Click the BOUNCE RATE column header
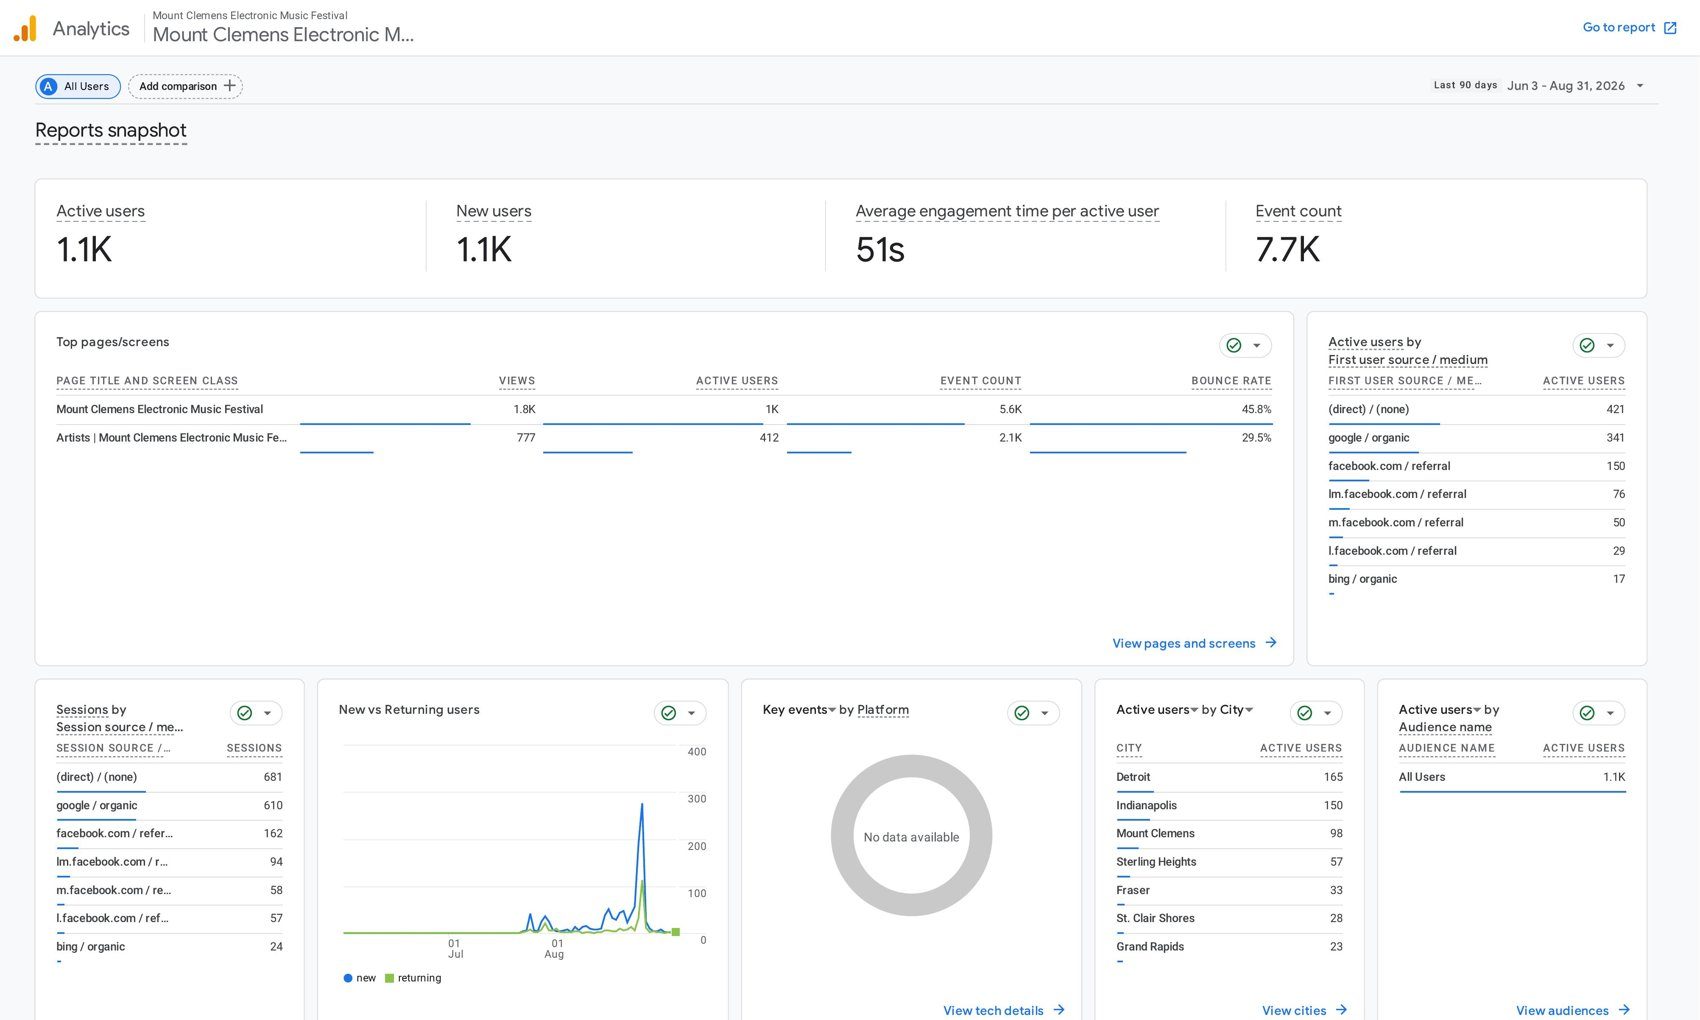Screen dimensions: 1700x1020 tap(1231, 381)
